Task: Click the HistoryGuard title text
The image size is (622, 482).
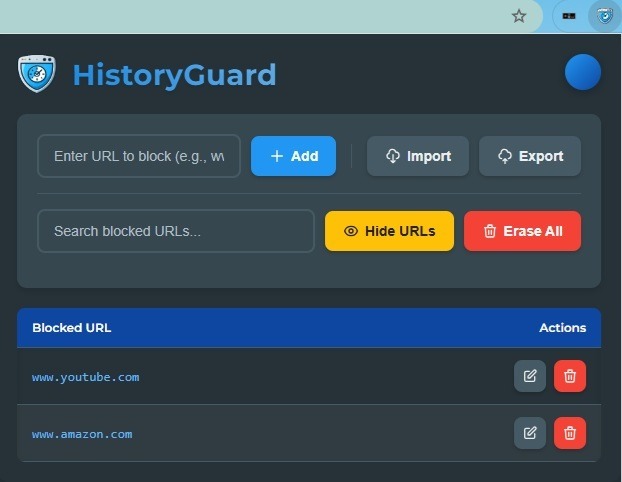Action: pos(175,75)
